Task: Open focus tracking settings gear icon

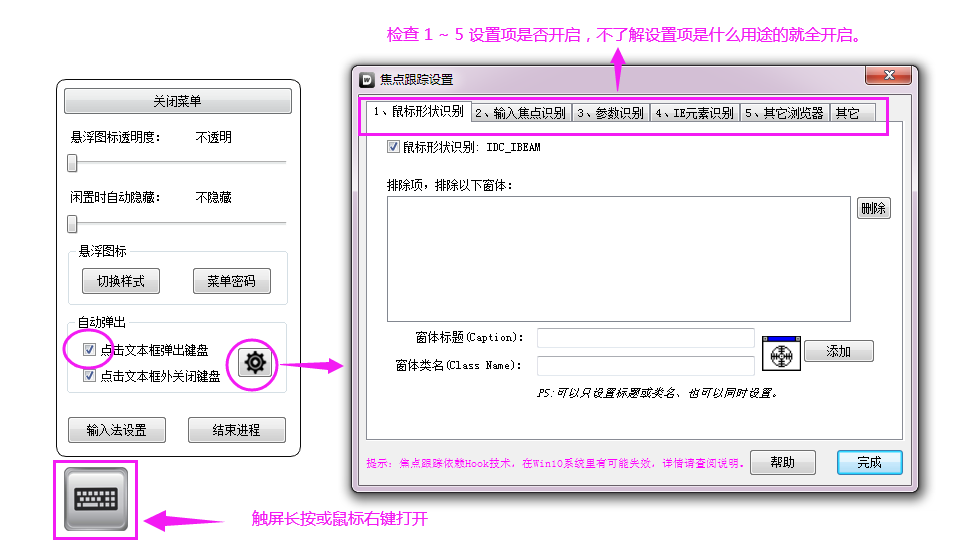Action: tap(254, 362)
